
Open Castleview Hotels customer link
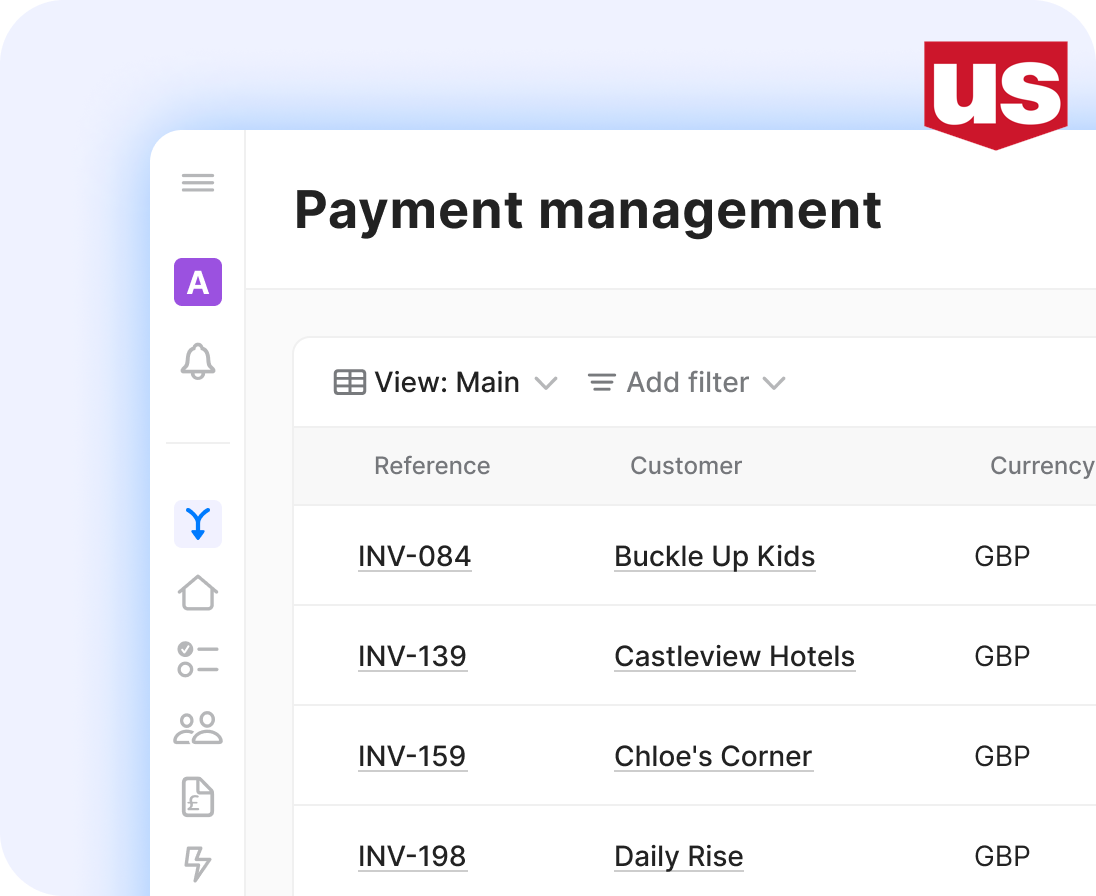tap(734, 657)
